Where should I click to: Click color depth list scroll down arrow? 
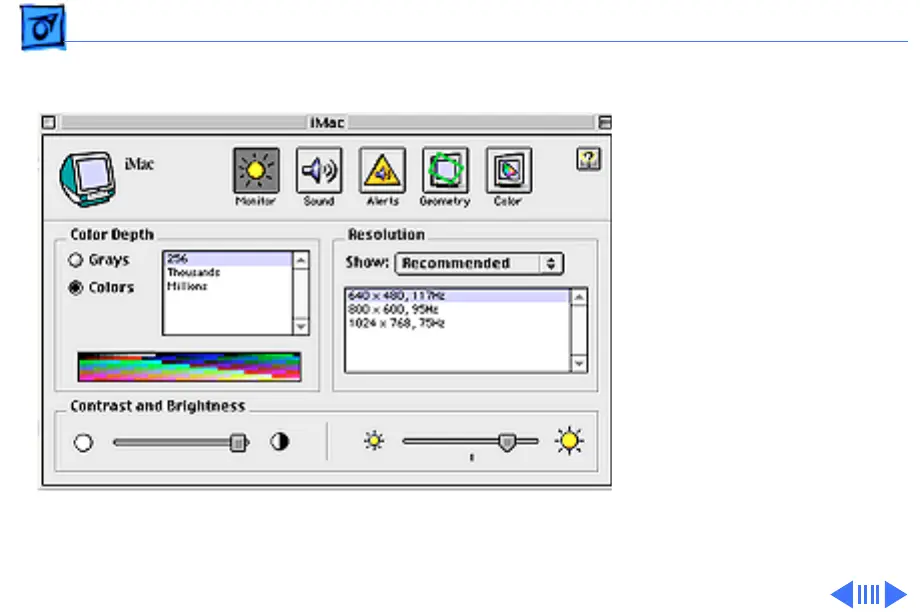click(x=300, y=327)
